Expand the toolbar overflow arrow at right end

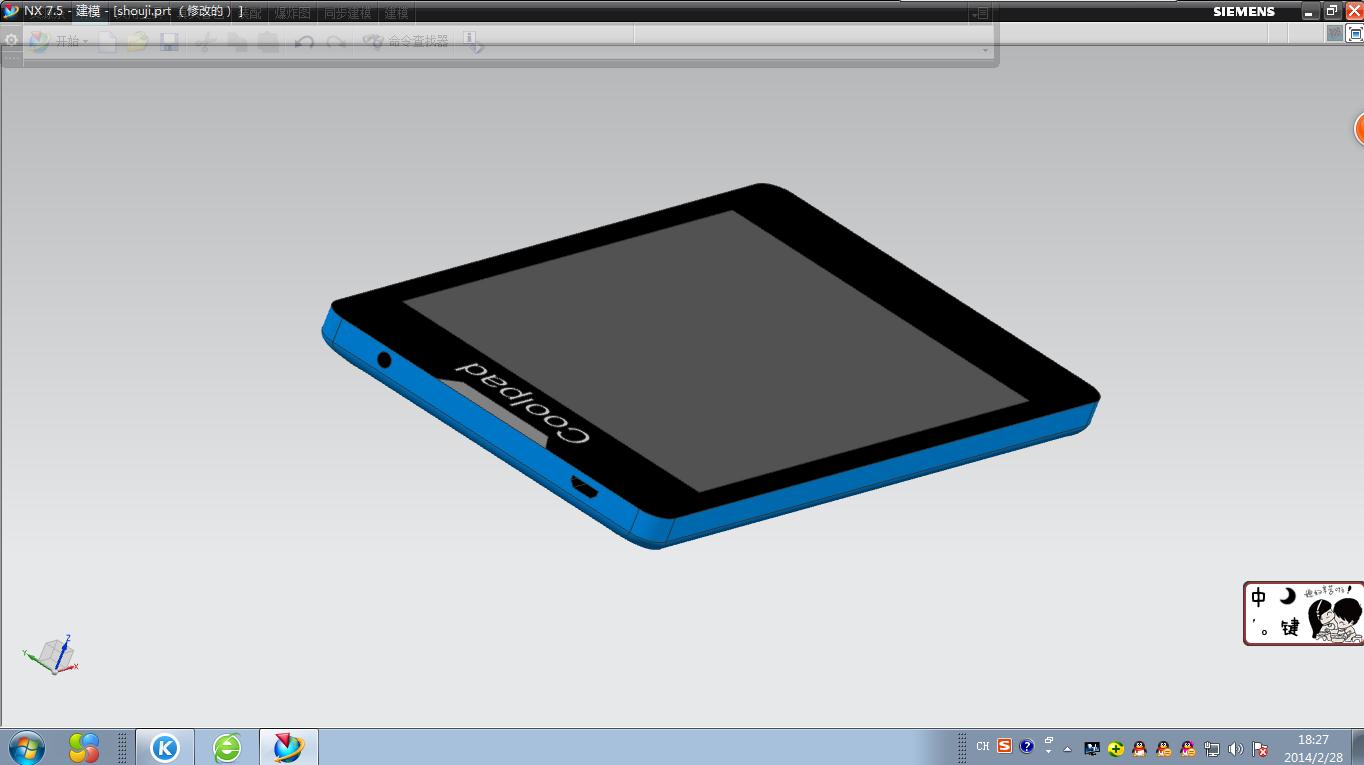(986, 50)
